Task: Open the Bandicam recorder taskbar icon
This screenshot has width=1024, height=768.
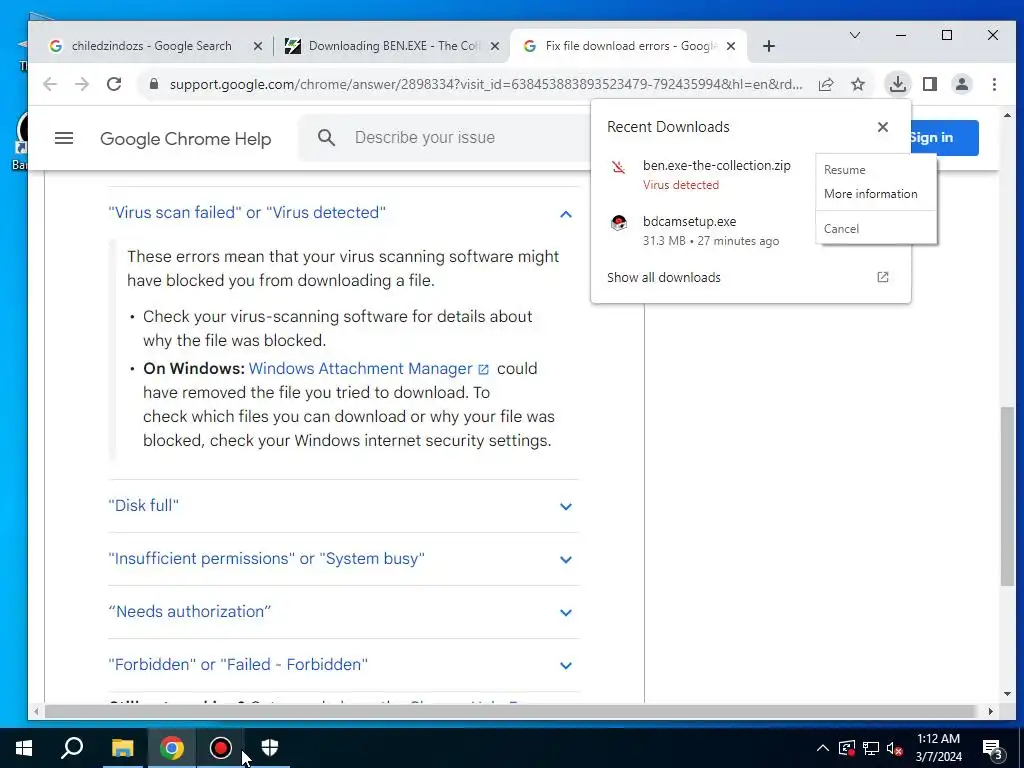Action: 221,748
